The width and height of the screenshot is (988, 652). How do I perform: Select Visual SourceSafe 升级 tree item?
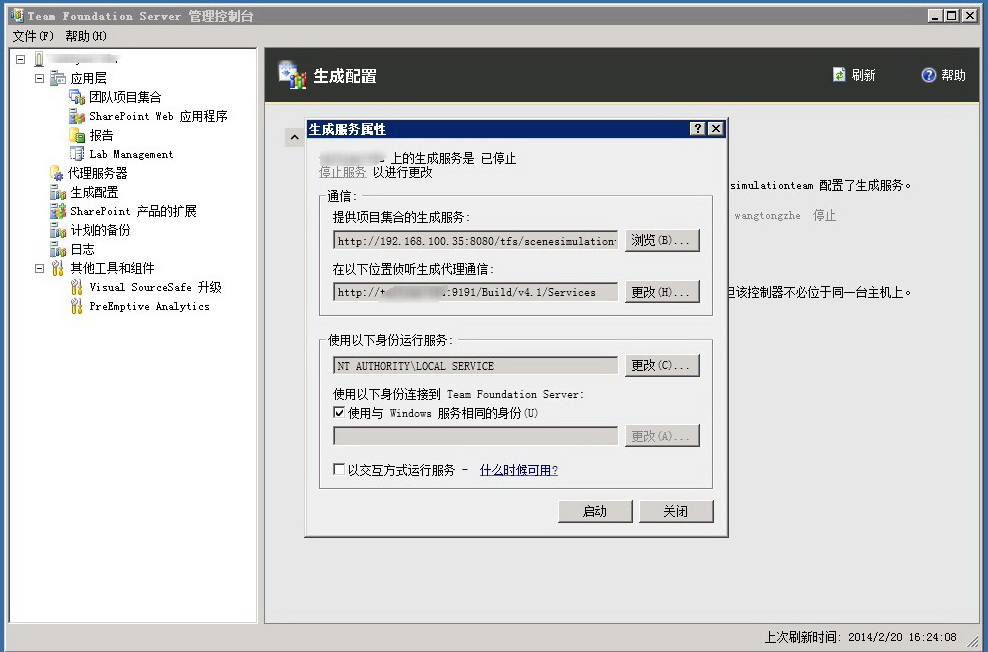coord(155,287)
